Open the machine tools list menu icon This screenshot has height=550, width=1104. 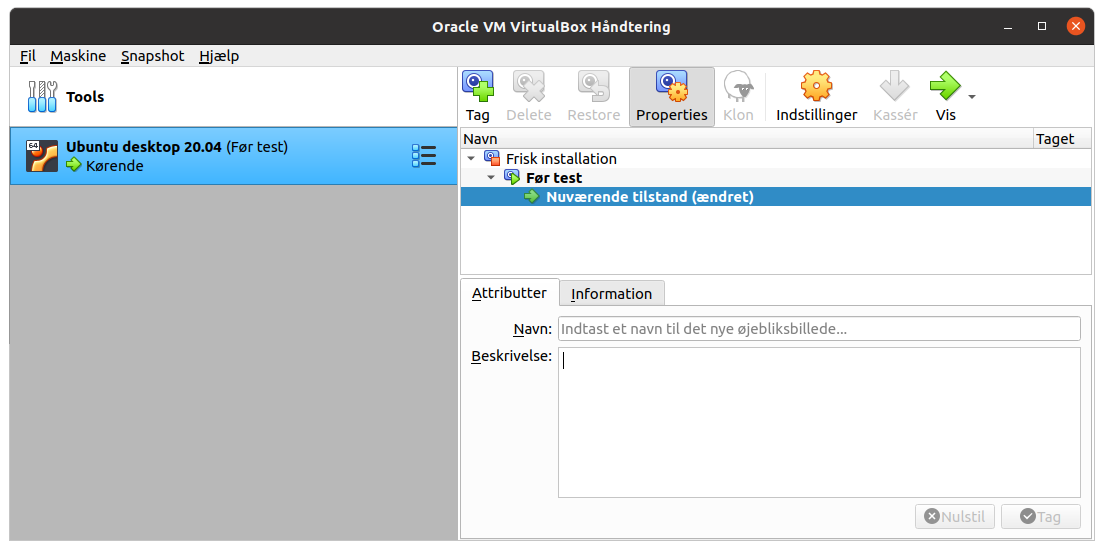(424, 156)
